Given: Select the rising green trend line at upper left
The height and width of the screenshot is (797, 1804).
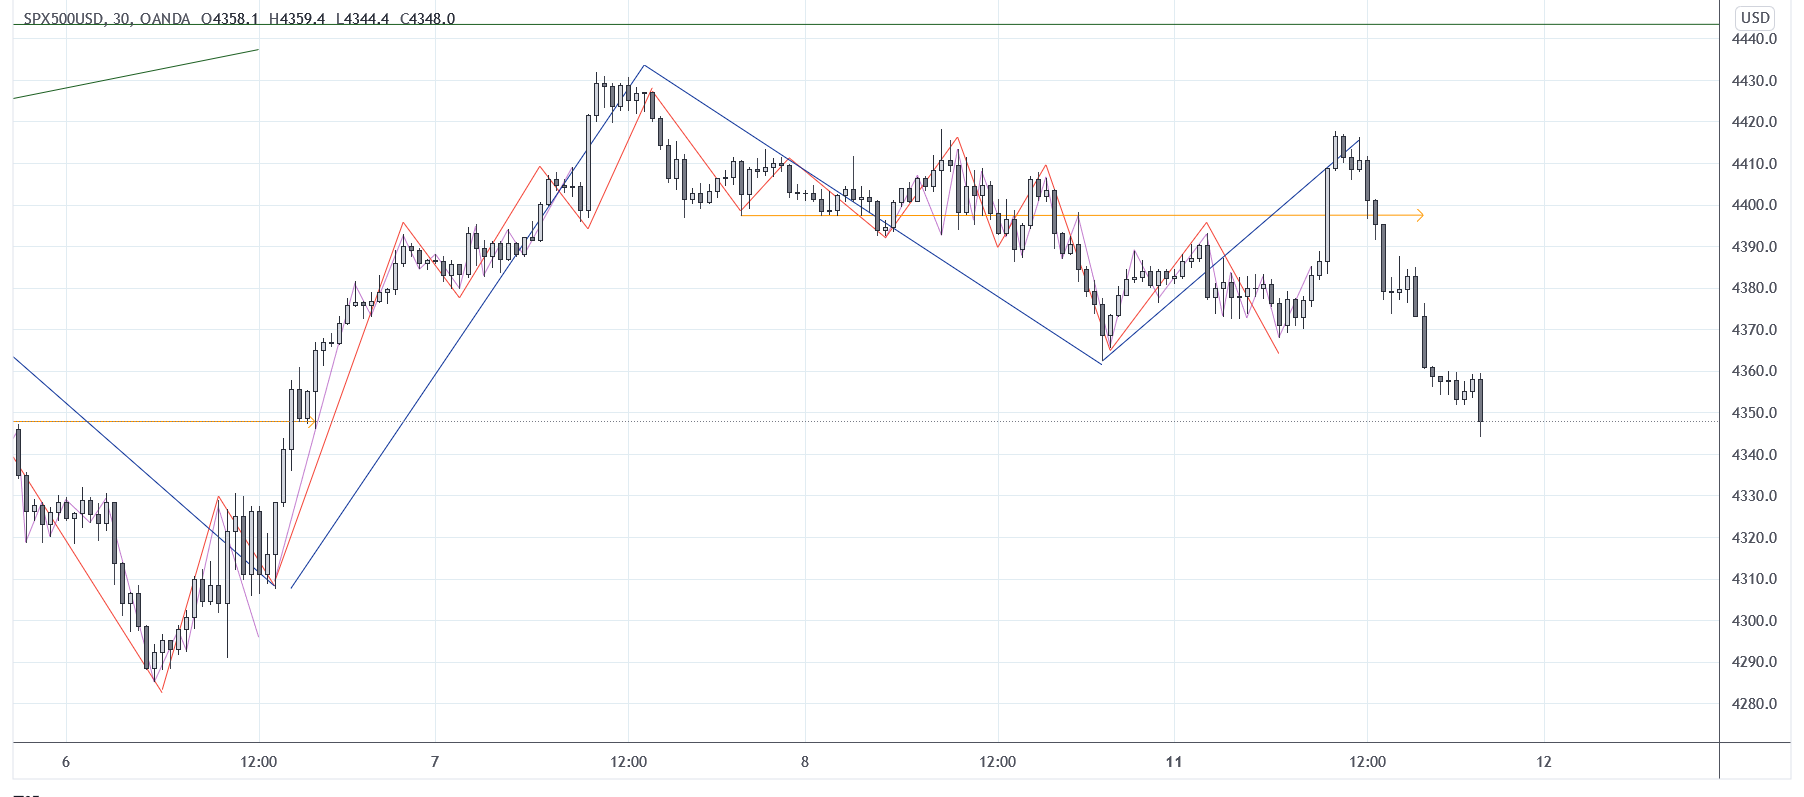Looking at the screenshot, I should point(136,74).
